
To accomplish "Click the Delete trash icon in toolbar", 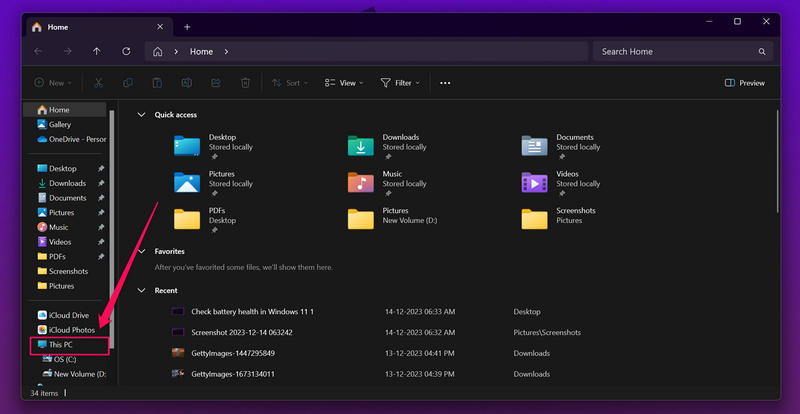I will pyautogui.click(x=245, y=83).
